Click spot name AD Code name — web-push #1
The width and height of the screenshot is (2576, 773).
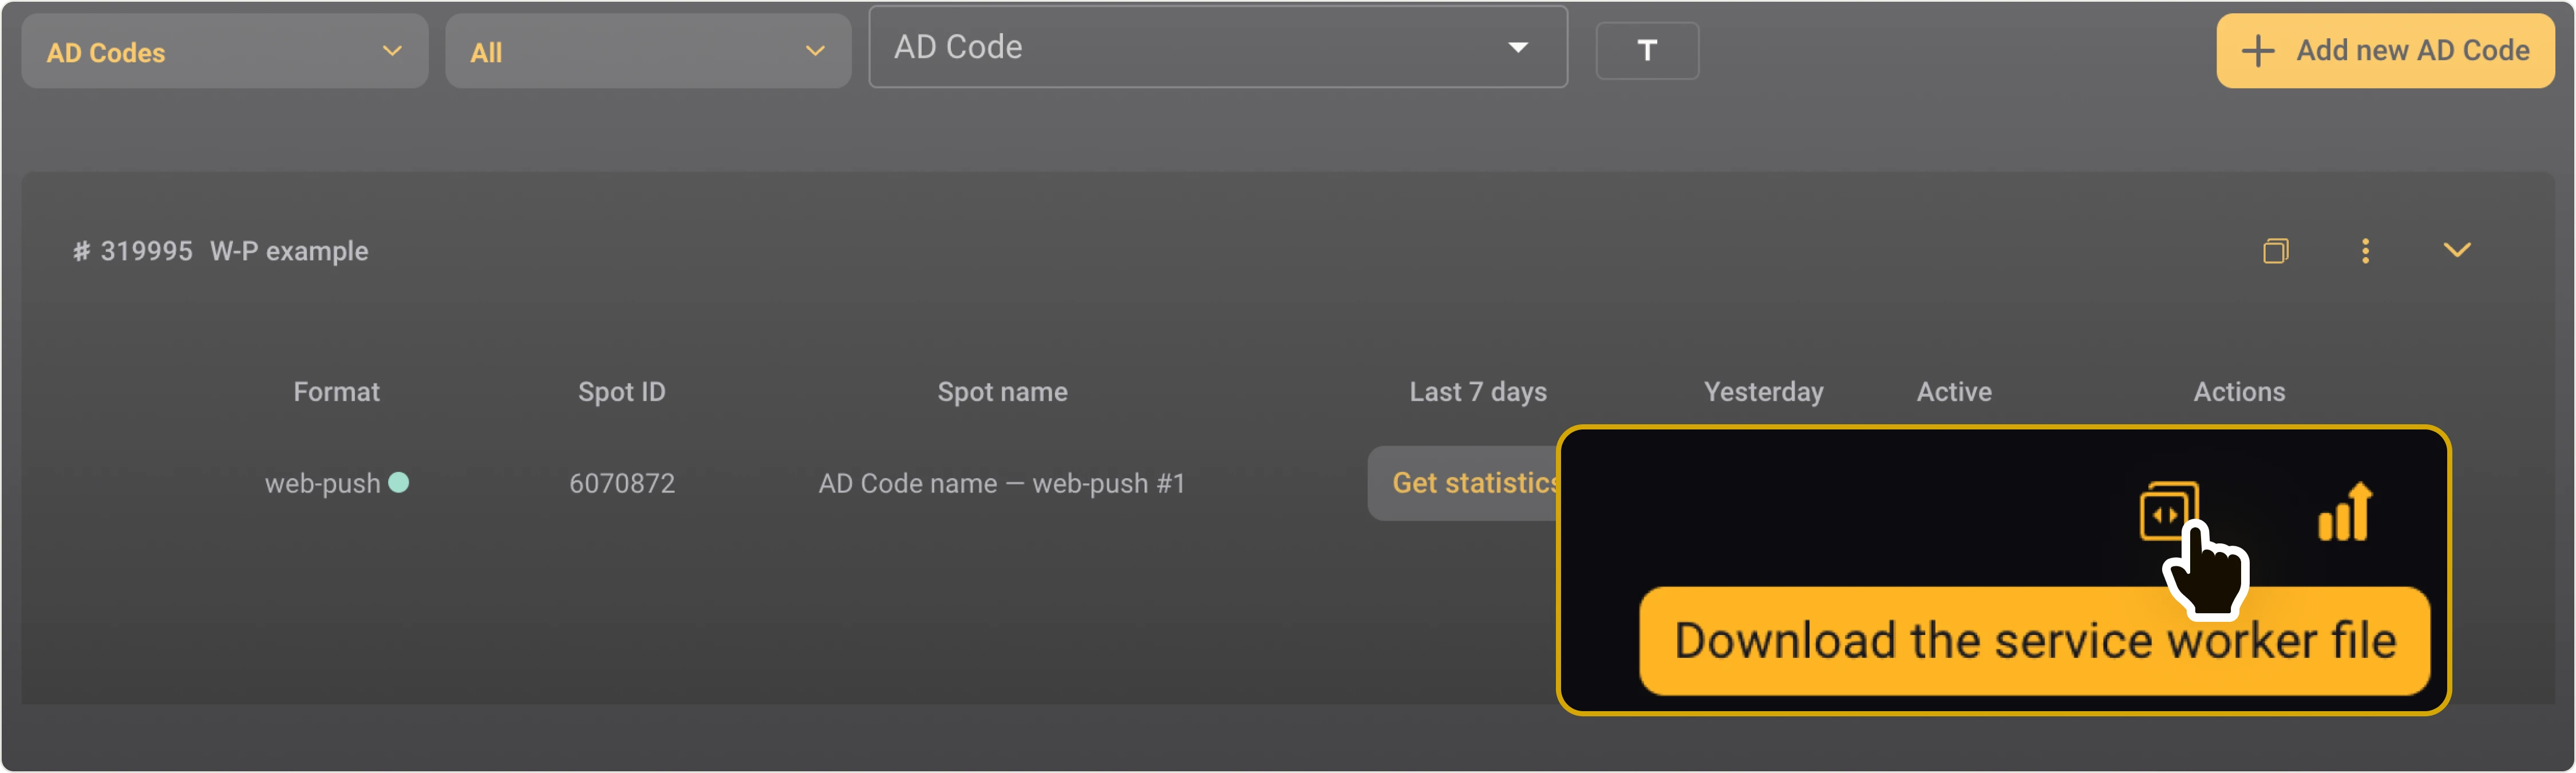(x=1002, y=483)
